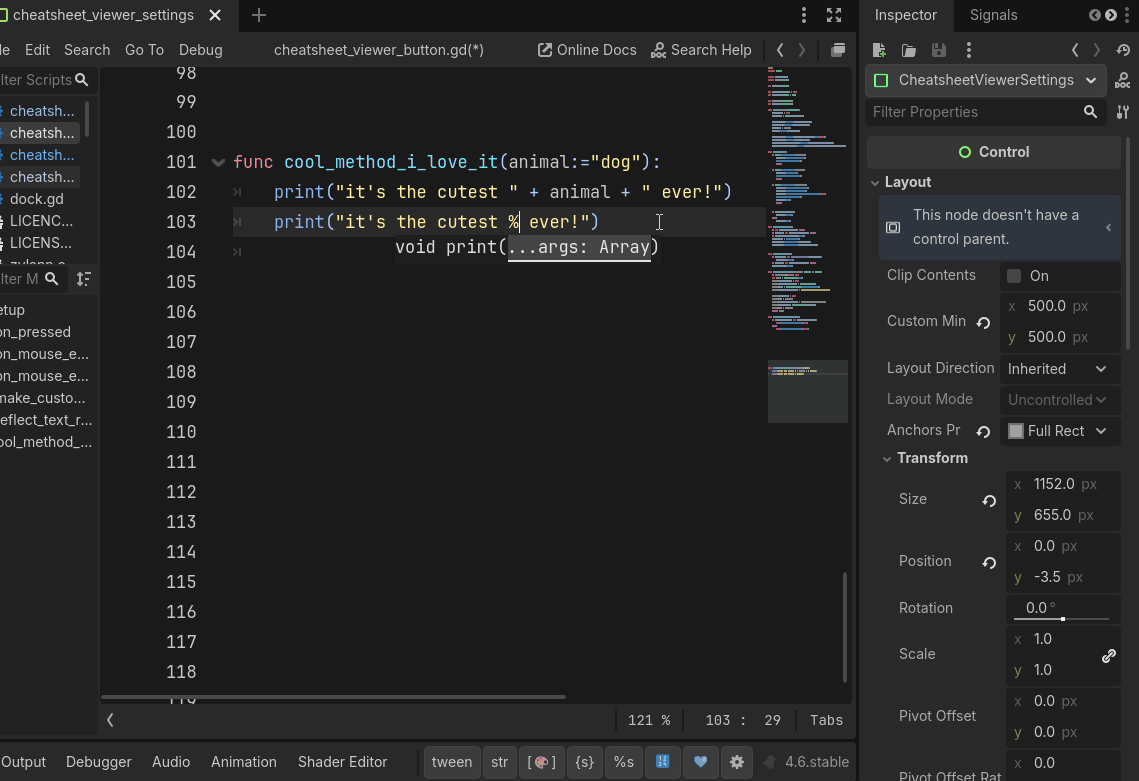Viewport: 1139px width, 781px height.
Task: Click the gear button in bottom bar
Action: tap(737, 762)
